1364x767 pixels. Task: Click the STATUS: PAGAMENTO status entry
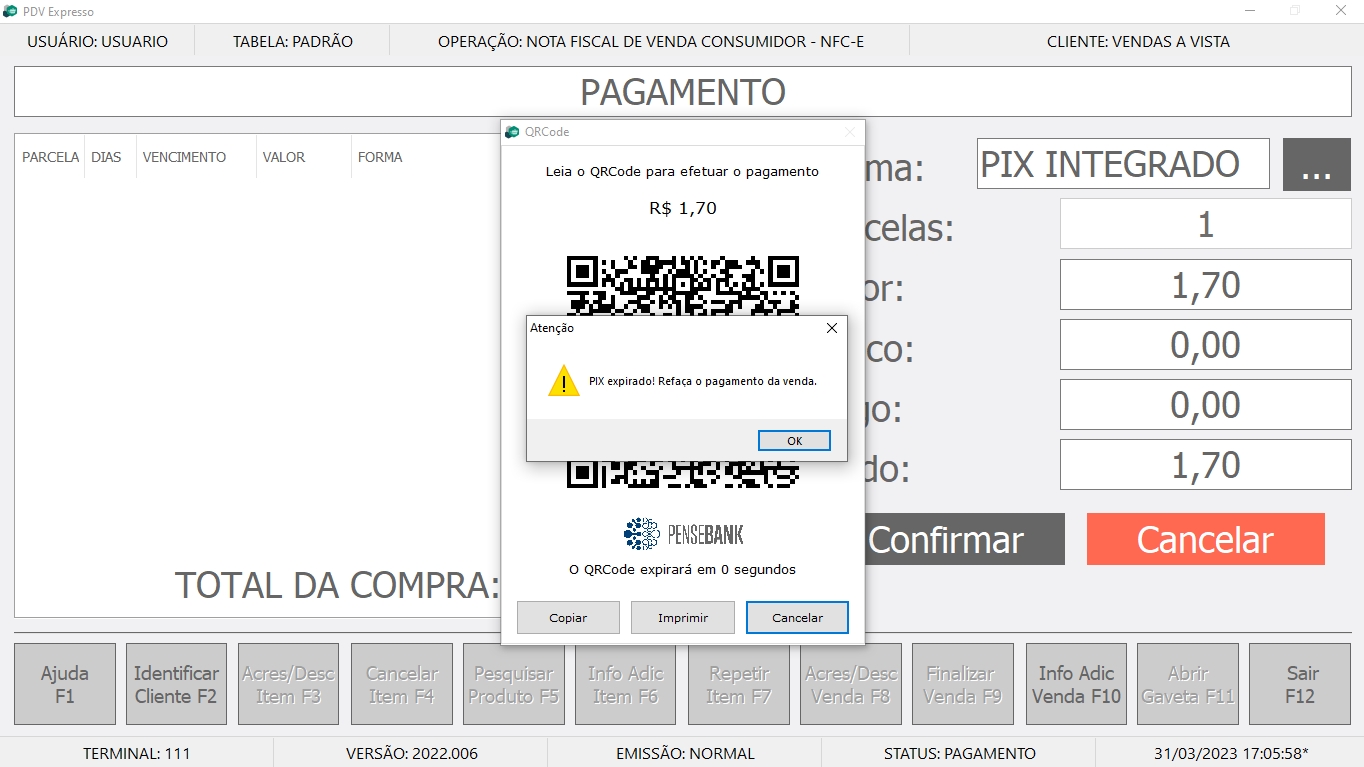(960, 753)
